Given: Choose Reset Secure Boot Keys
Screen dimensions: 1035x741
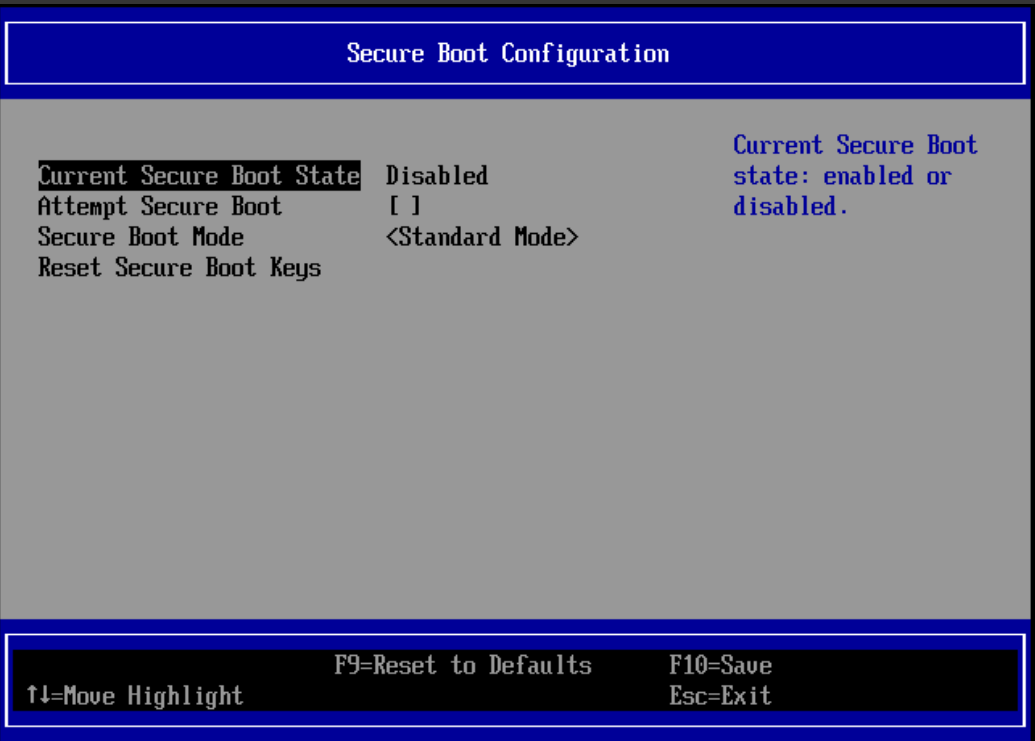Looking at the screenshot, I should point(180,269).
